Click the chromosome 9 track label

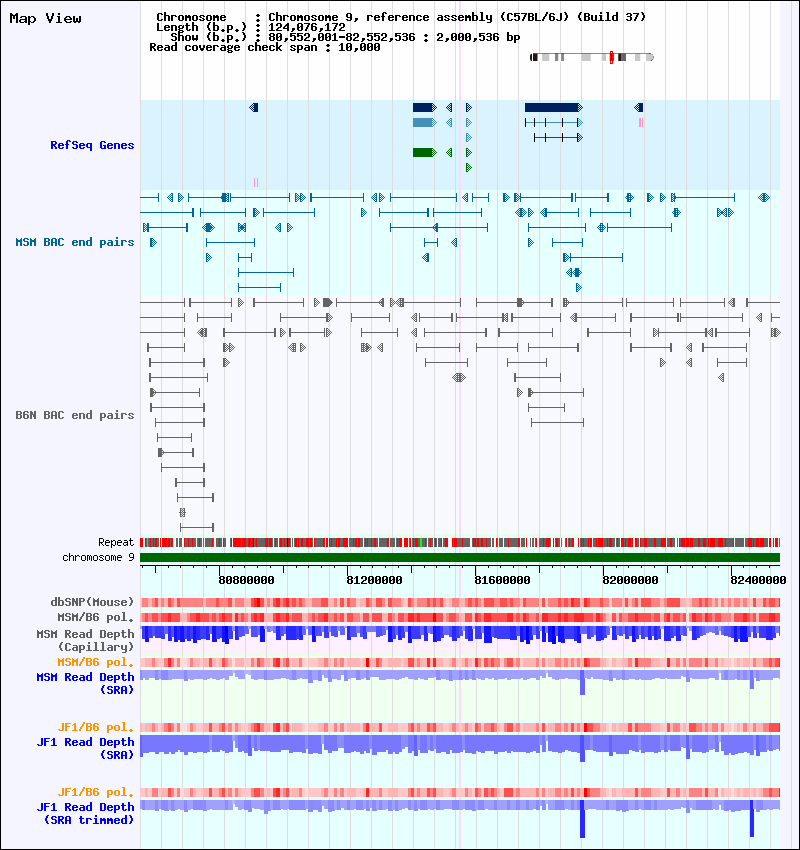pos(98,557)
